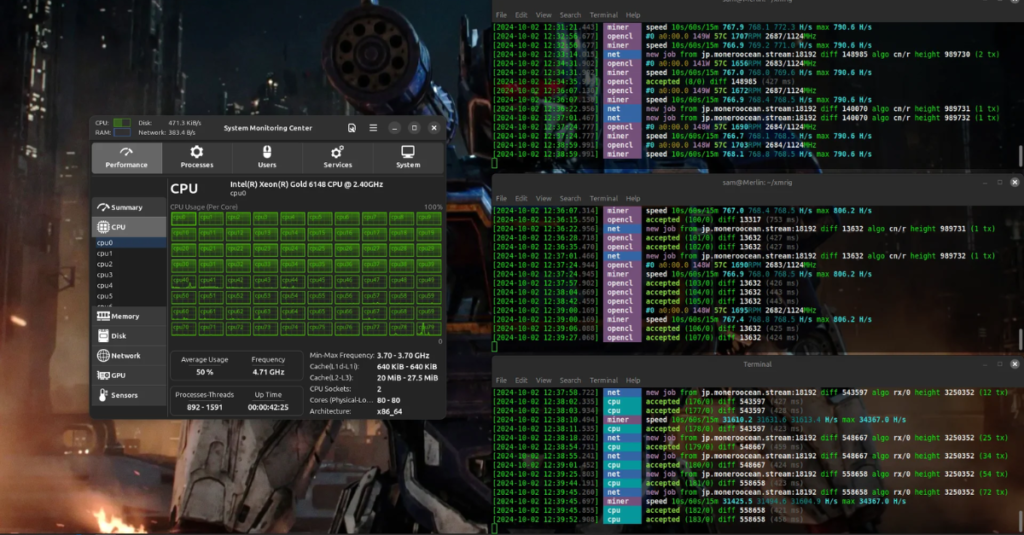The image size is (1024, 535).
Task: Open the Terminal menu in top terminal window
Action: click(603, 15)
